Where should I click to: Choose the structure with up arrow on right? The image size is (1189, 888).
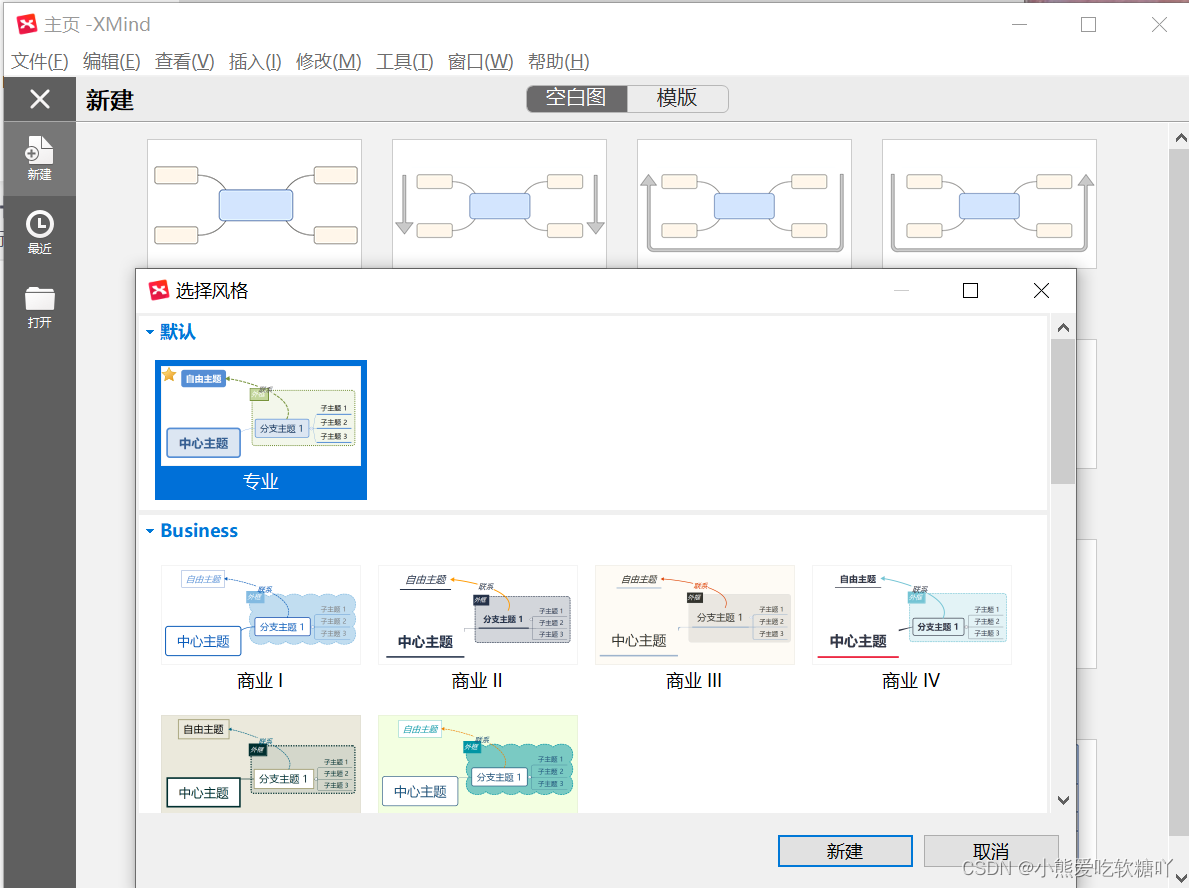tap(990, 203)
